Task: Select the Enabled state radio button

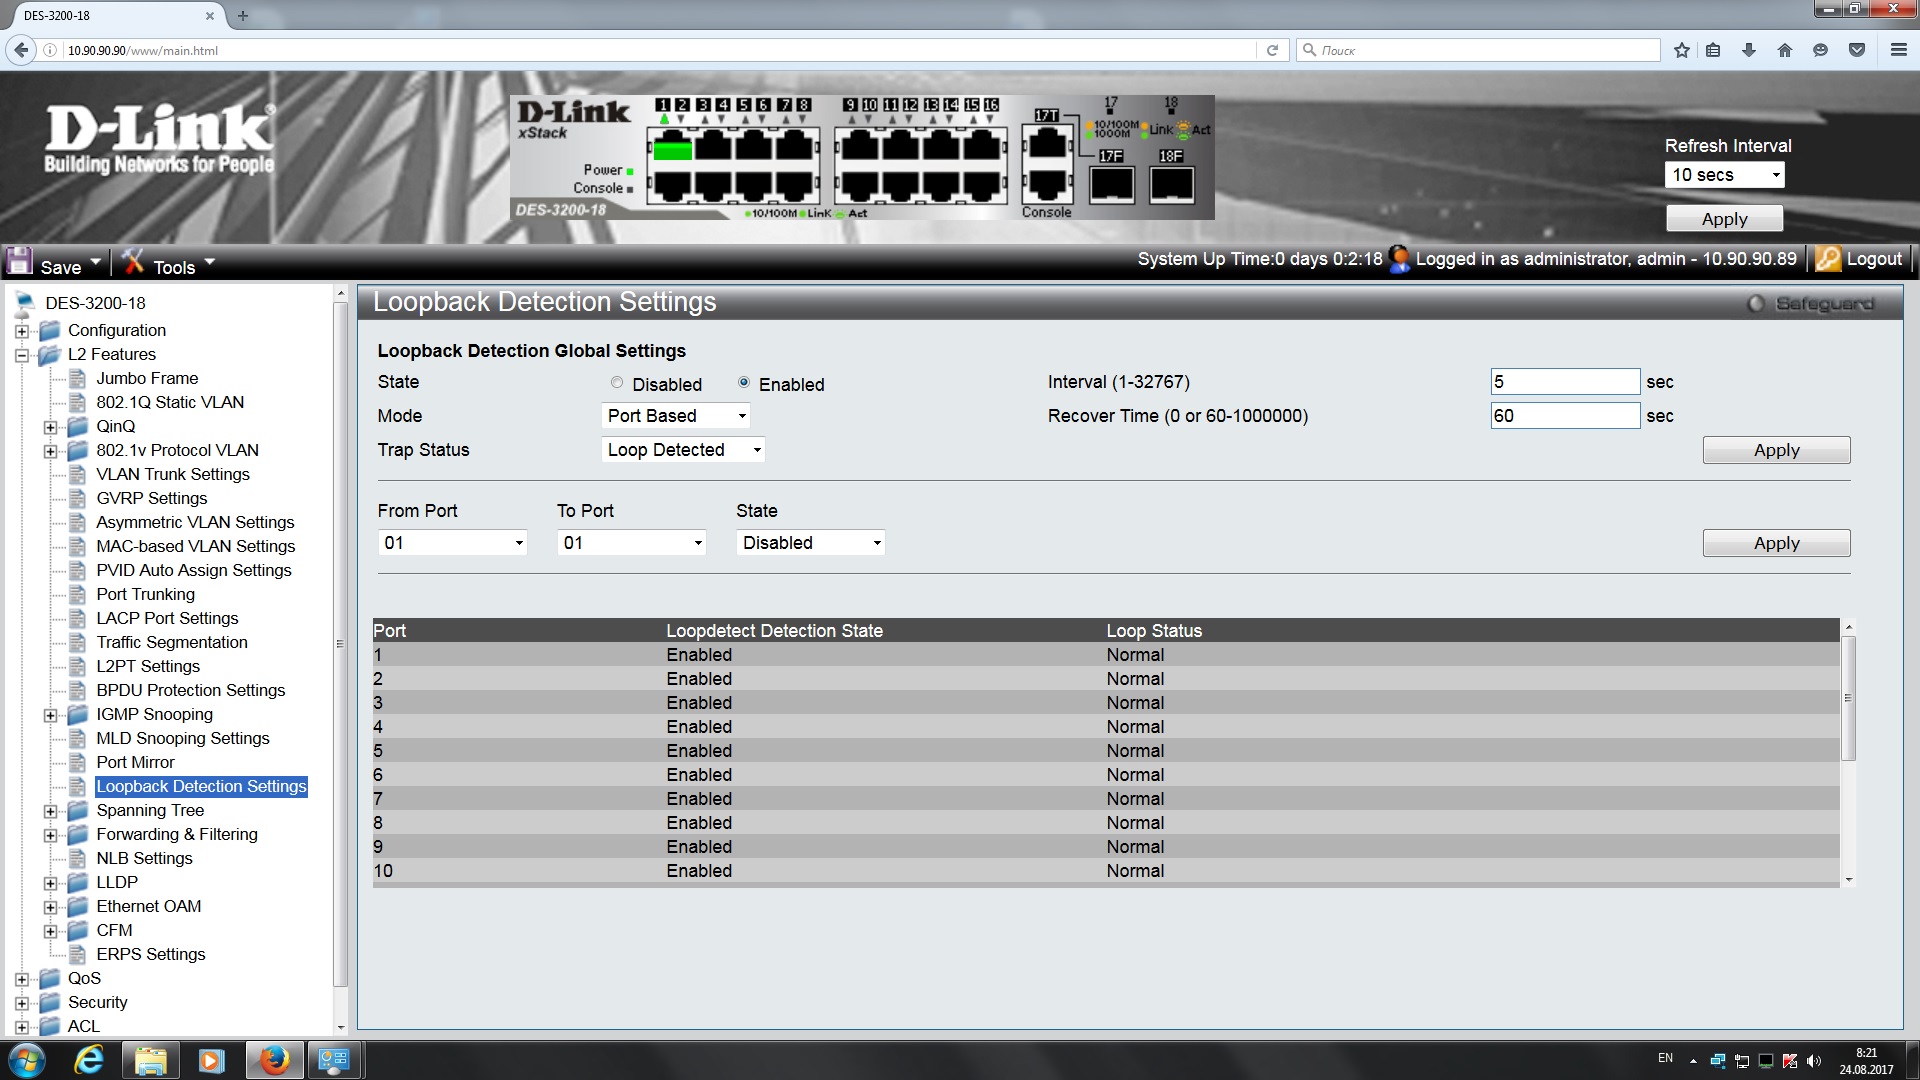Action: pos(744,383)
